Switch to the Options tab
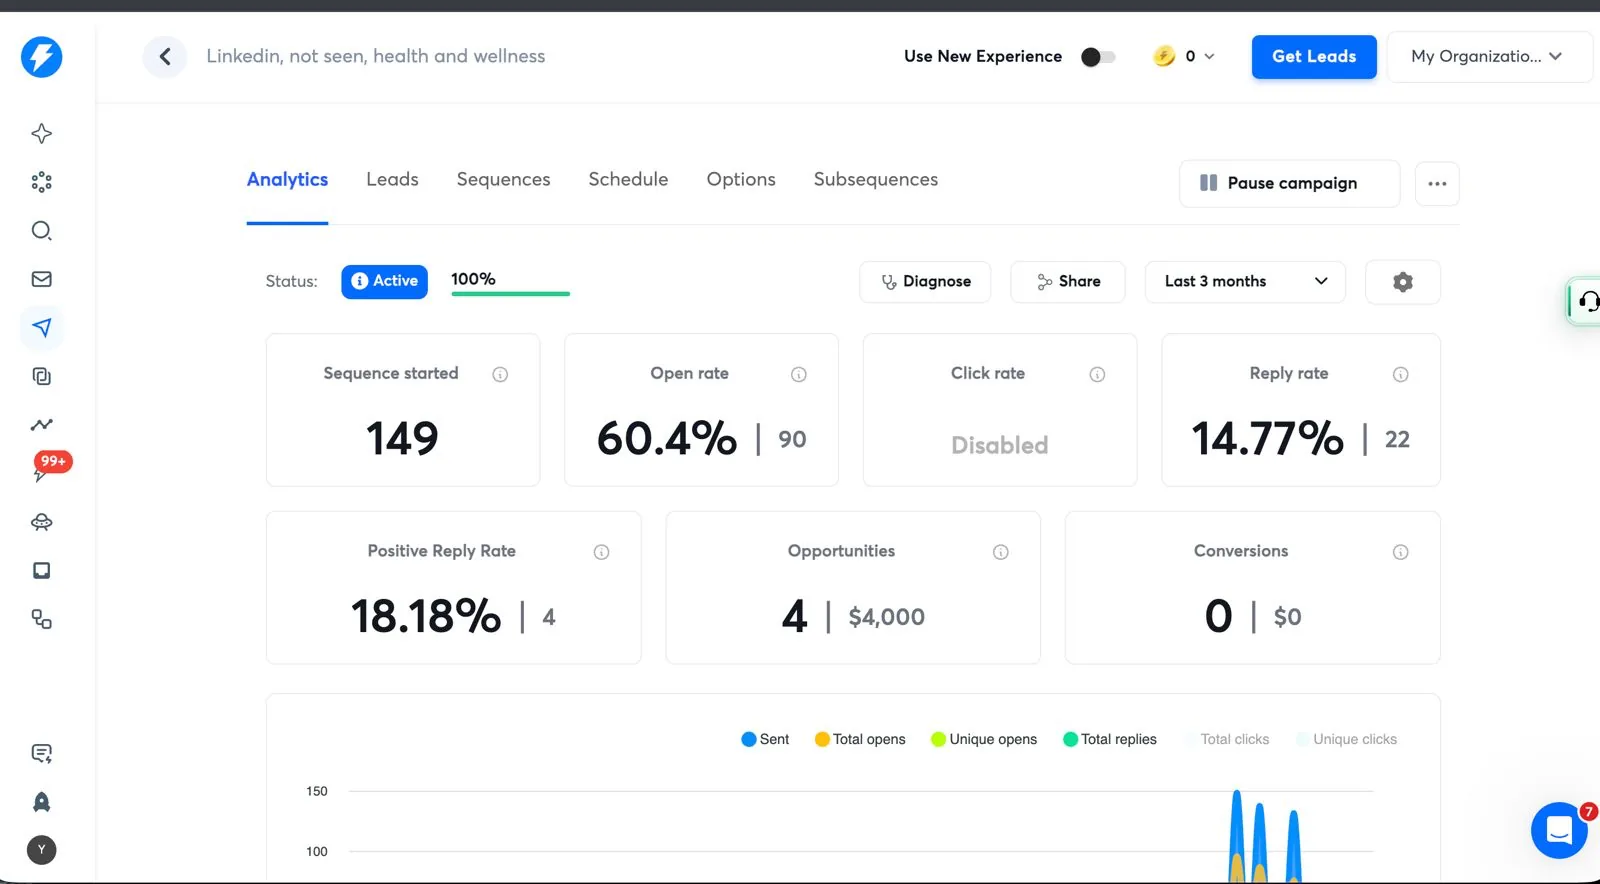This screenshot has width=1600, height=884. click(741, 180)
